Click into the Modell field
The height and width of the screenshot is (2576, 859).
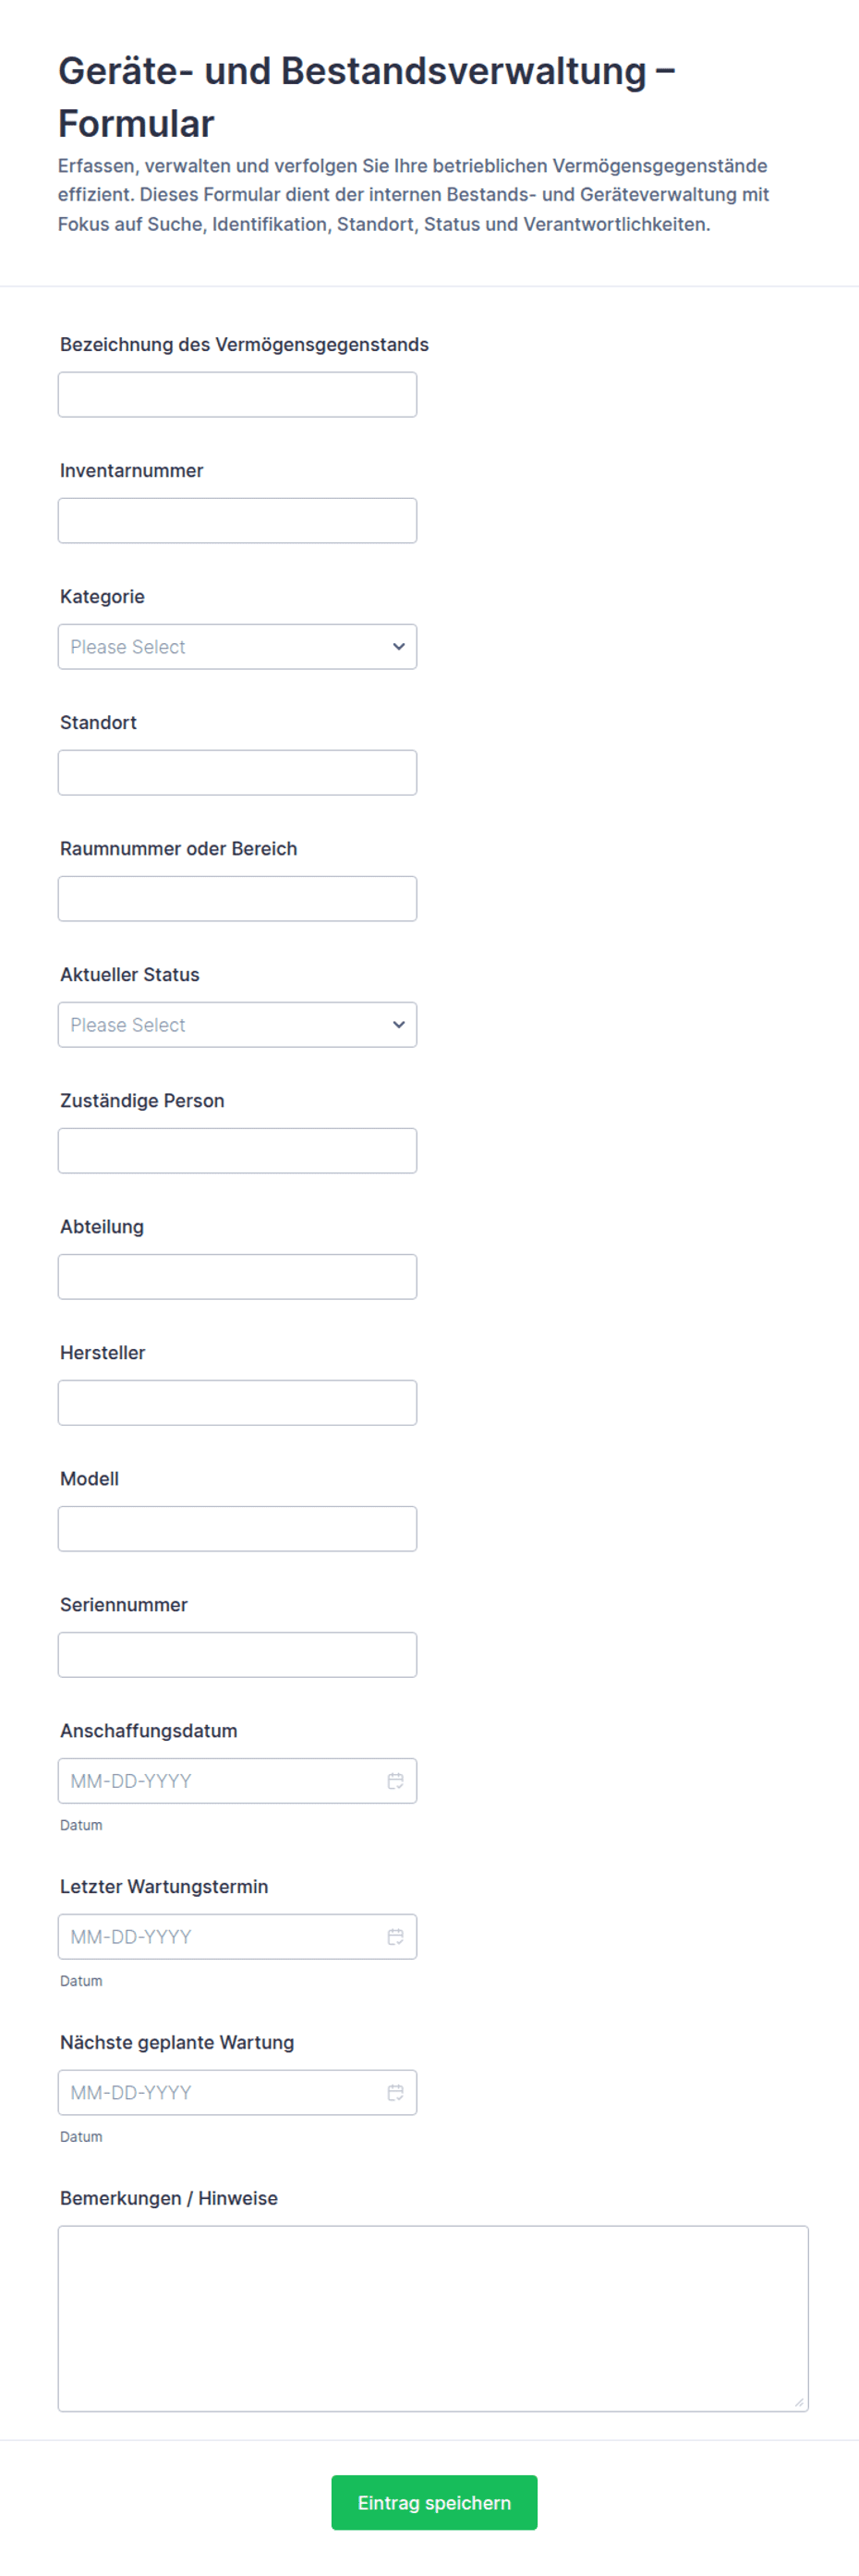[237, 1529]
